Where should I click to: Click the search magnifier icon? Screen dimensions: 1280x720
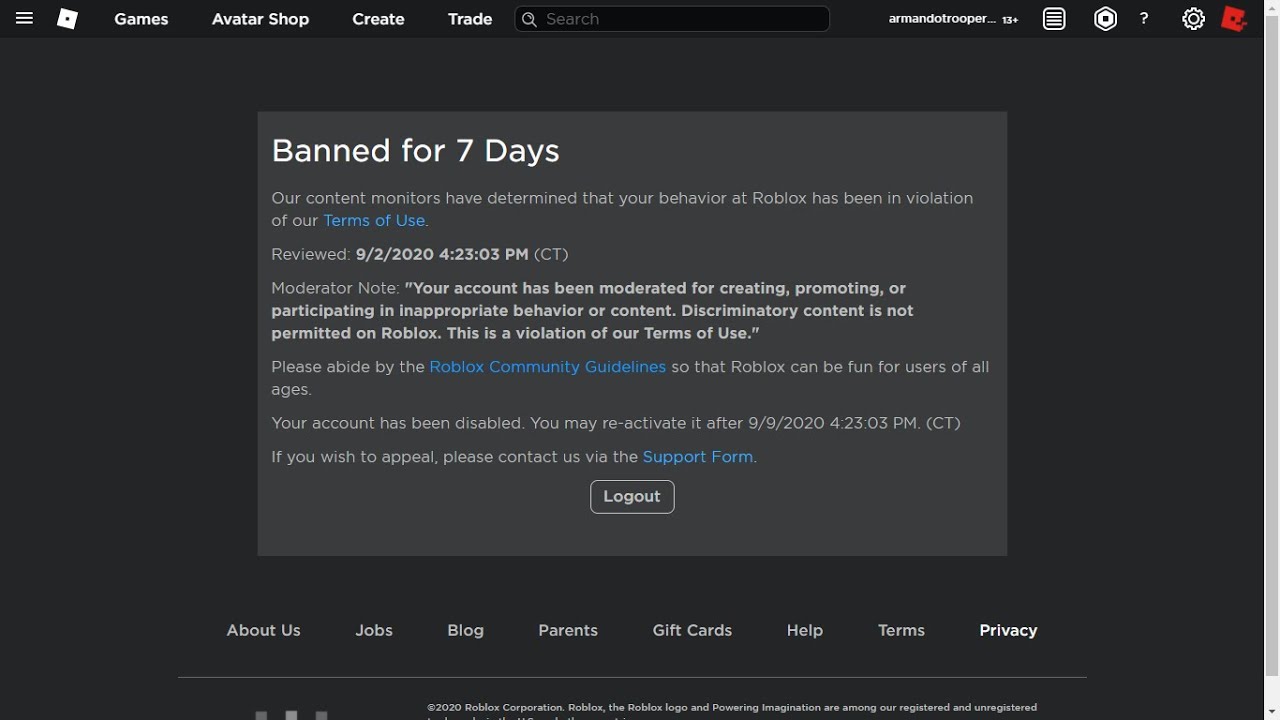(530, 19)
